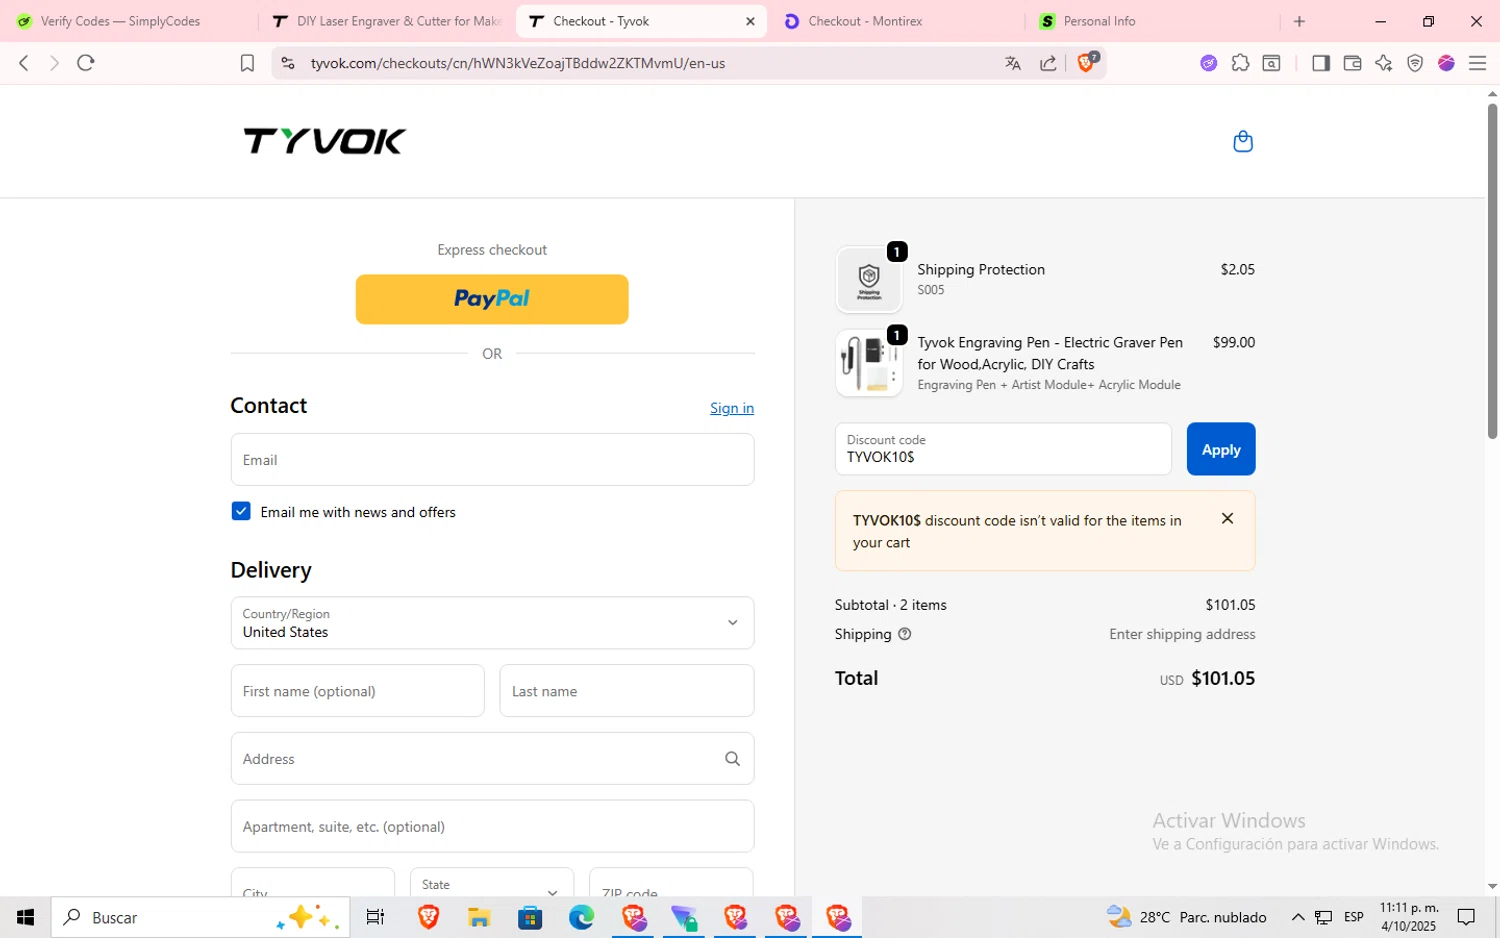Uncheck Email me with news and offers
1500x938 pixels.
pyautogui.click(x=241, y=511)
